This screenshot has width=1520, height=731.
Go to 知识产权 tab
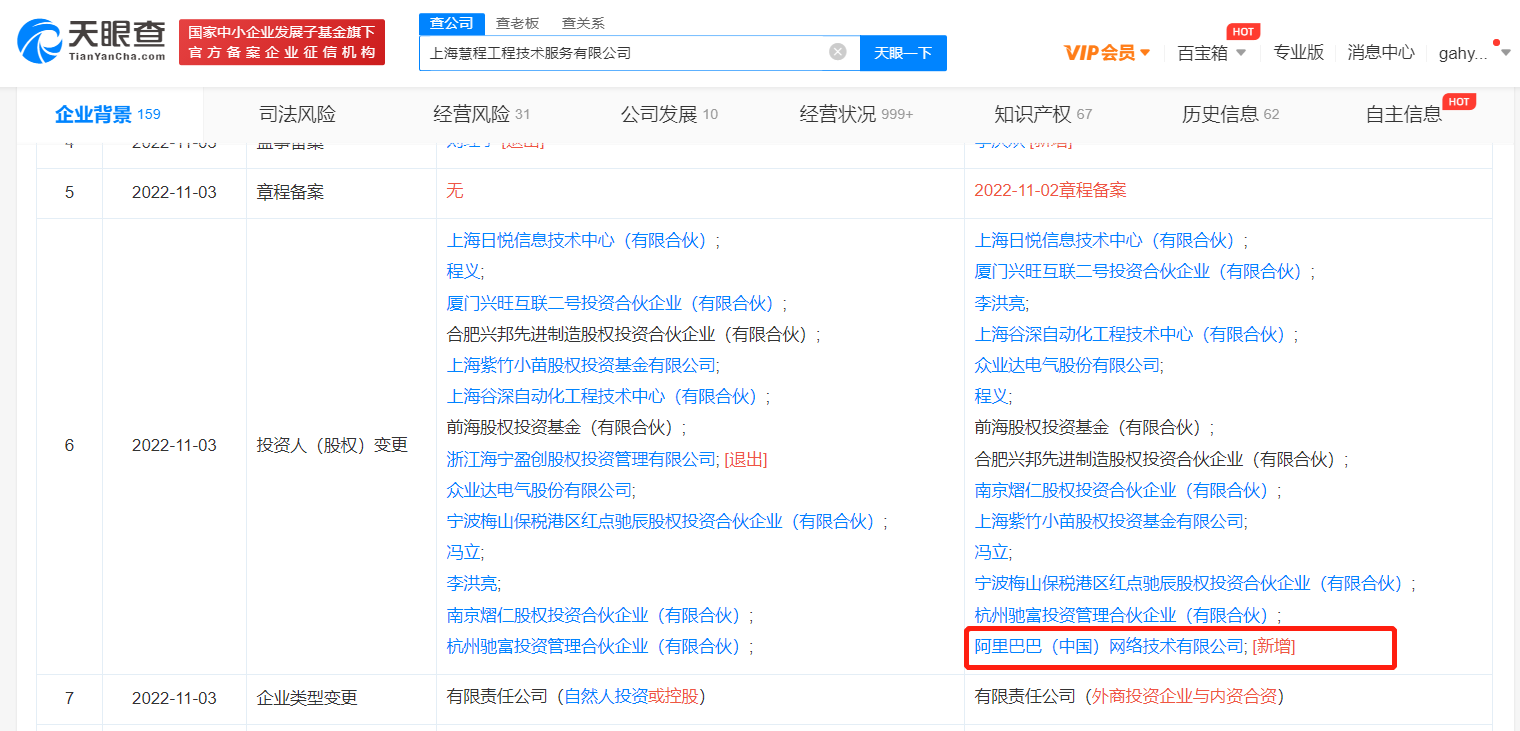click(x=1042, y=114)
